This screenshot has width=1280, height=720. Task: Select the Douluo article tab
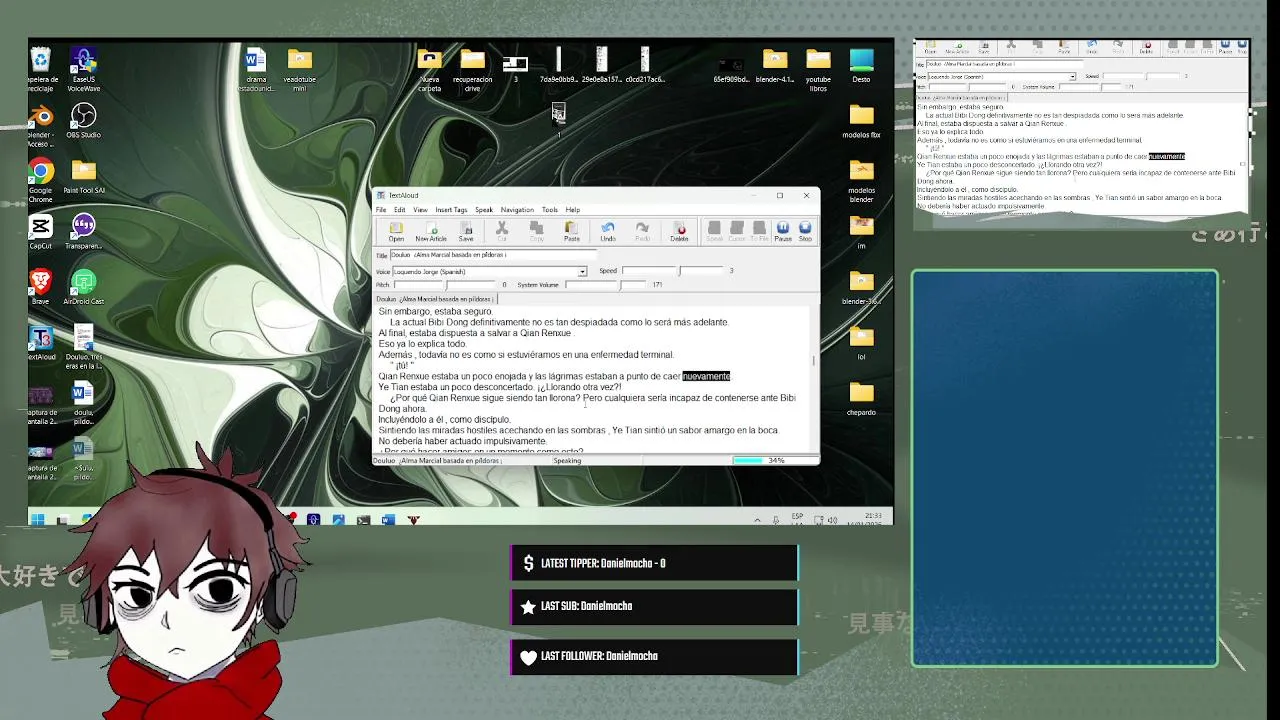435,299
